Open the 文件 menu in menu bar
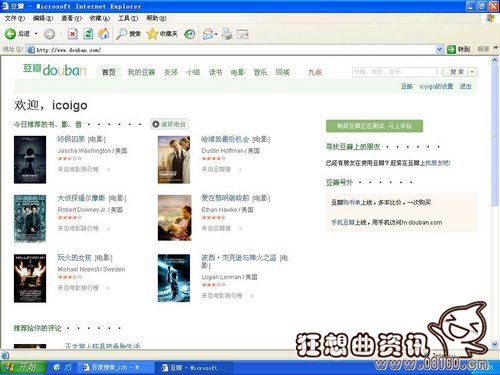This screenshot has height=375, width=500. point(15,18)
